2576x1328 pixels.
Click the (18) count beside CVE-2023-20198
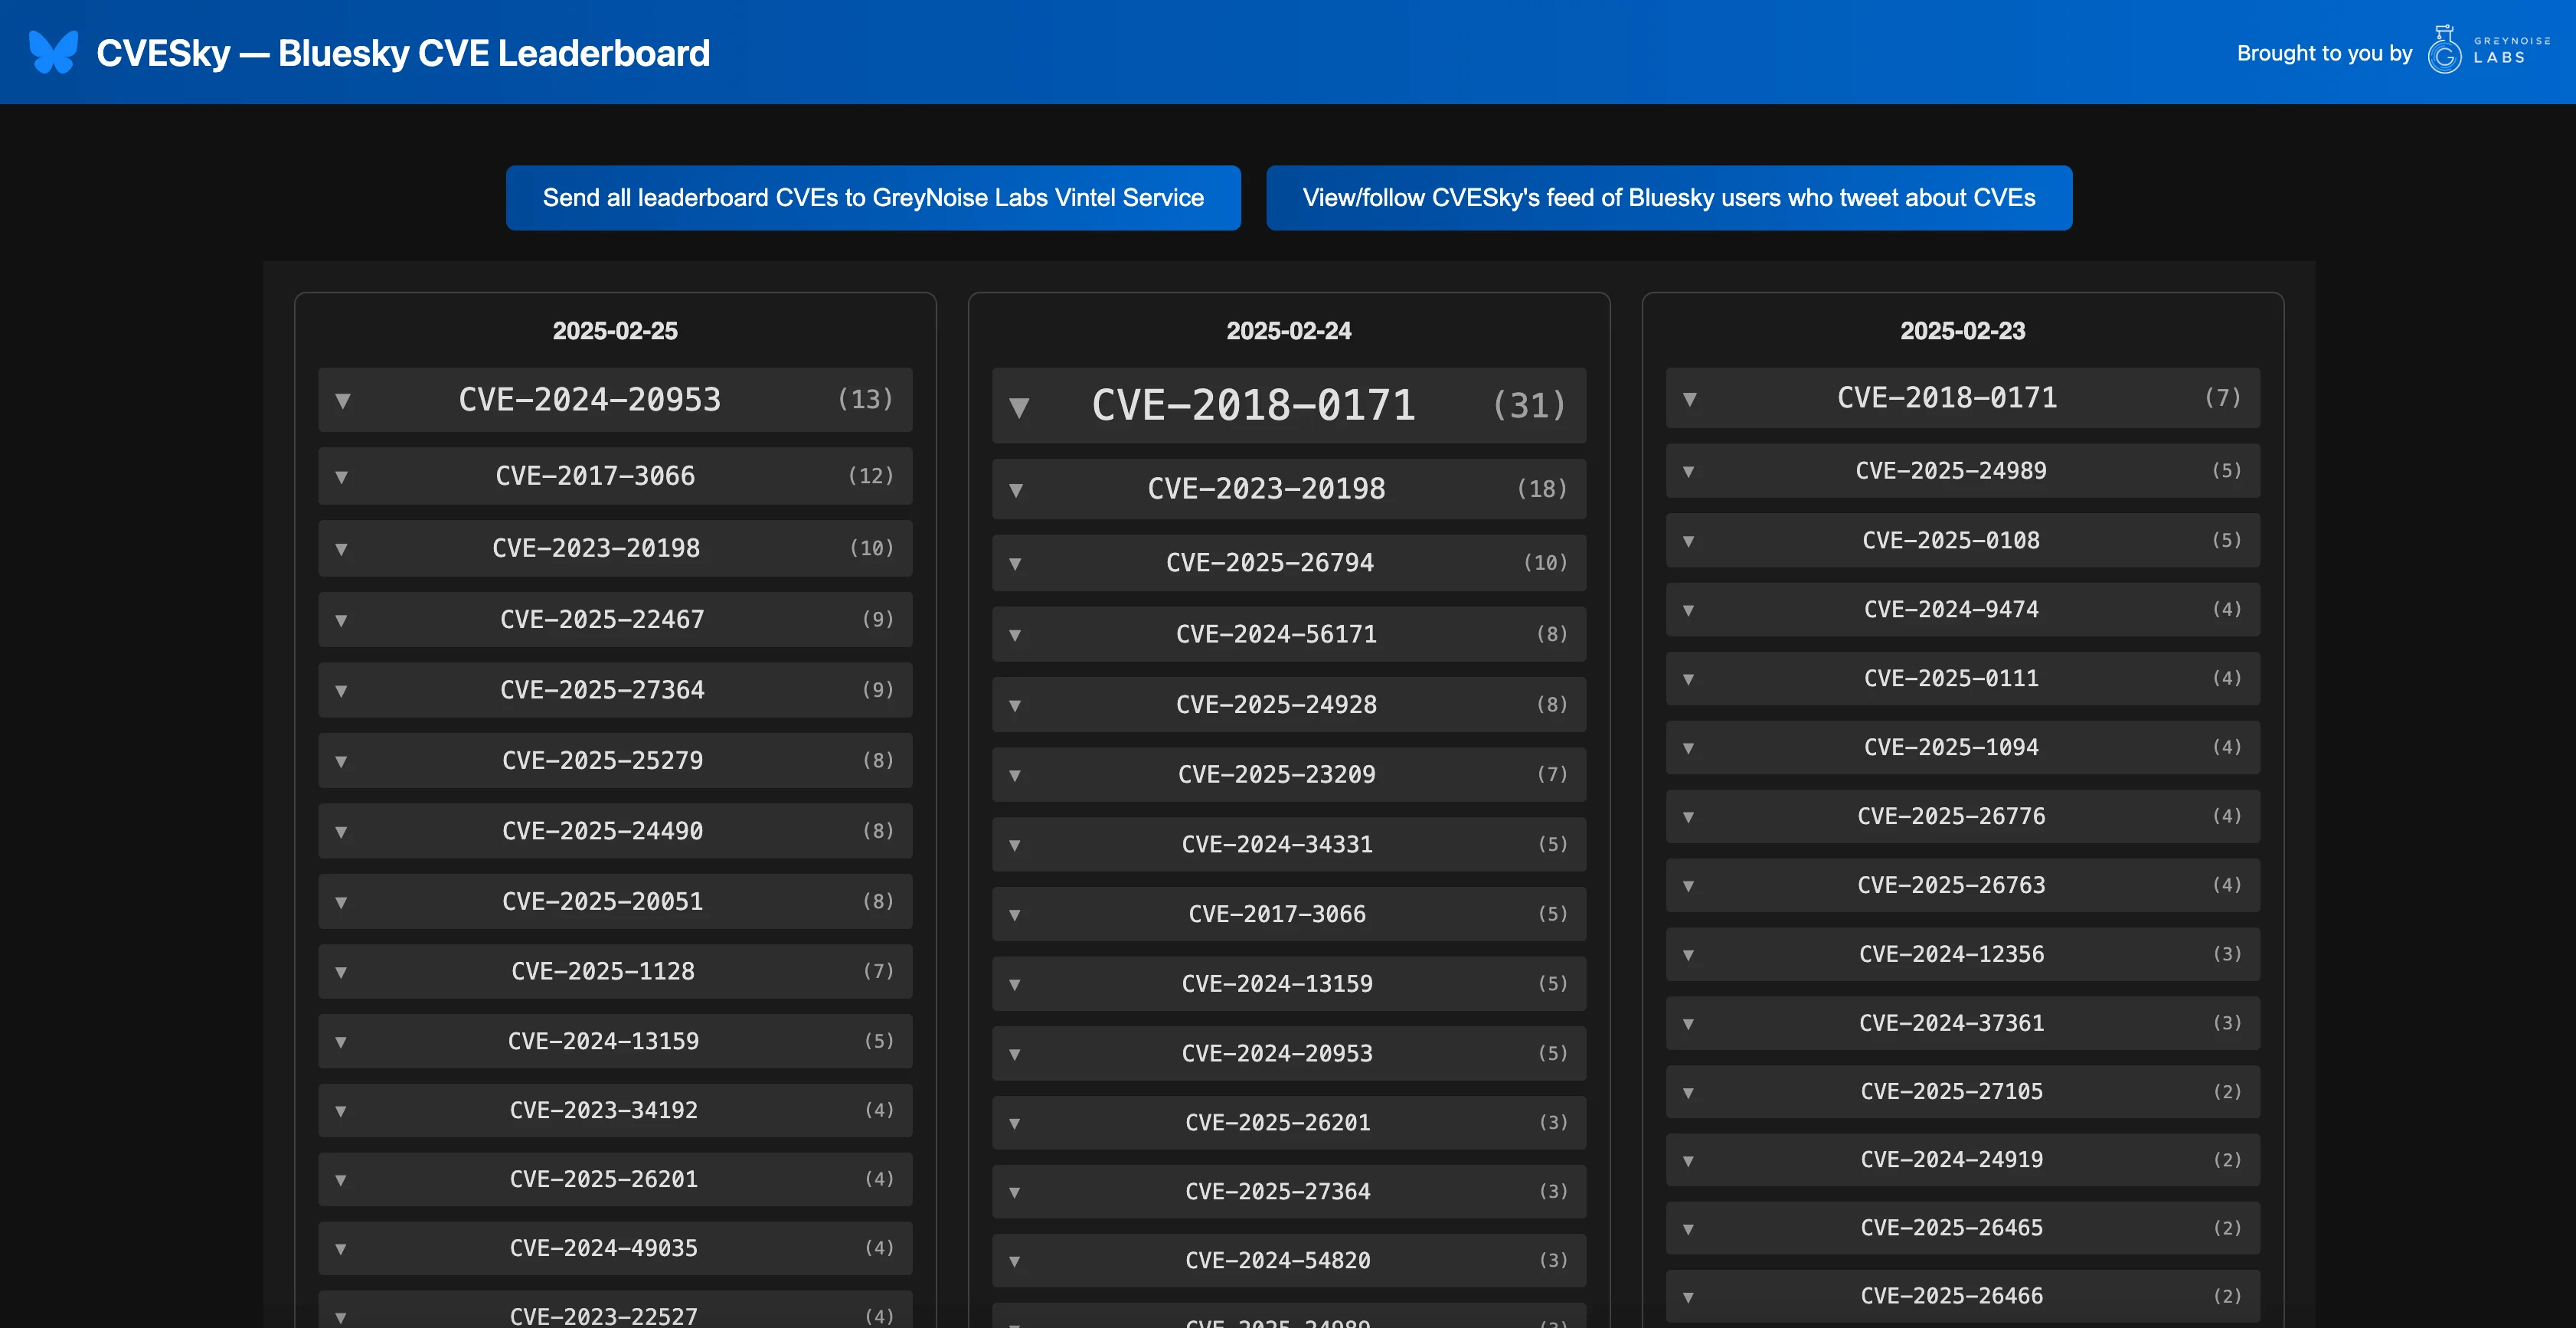[1542, 489]
